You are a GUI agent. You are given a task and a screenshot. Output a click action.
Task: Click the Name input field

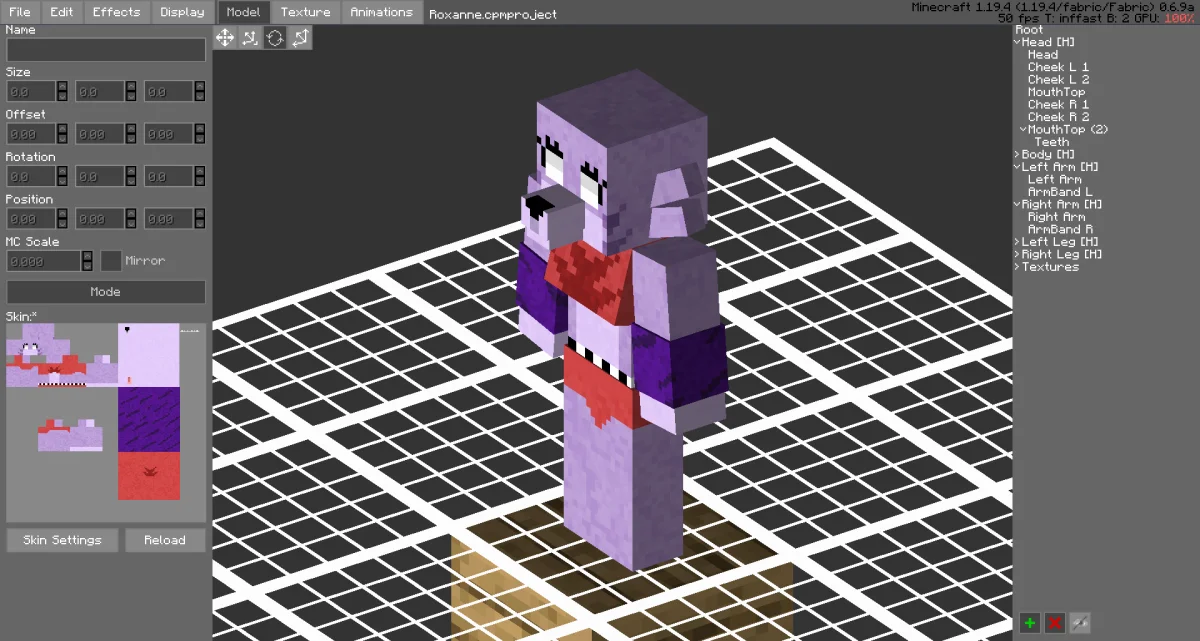106,49
